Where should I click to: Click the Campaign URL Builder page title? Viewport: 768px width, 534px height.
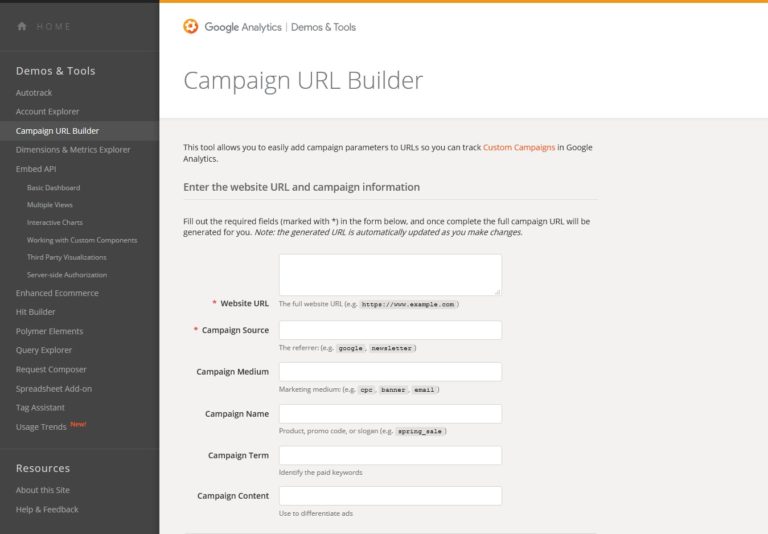point(303,80)
